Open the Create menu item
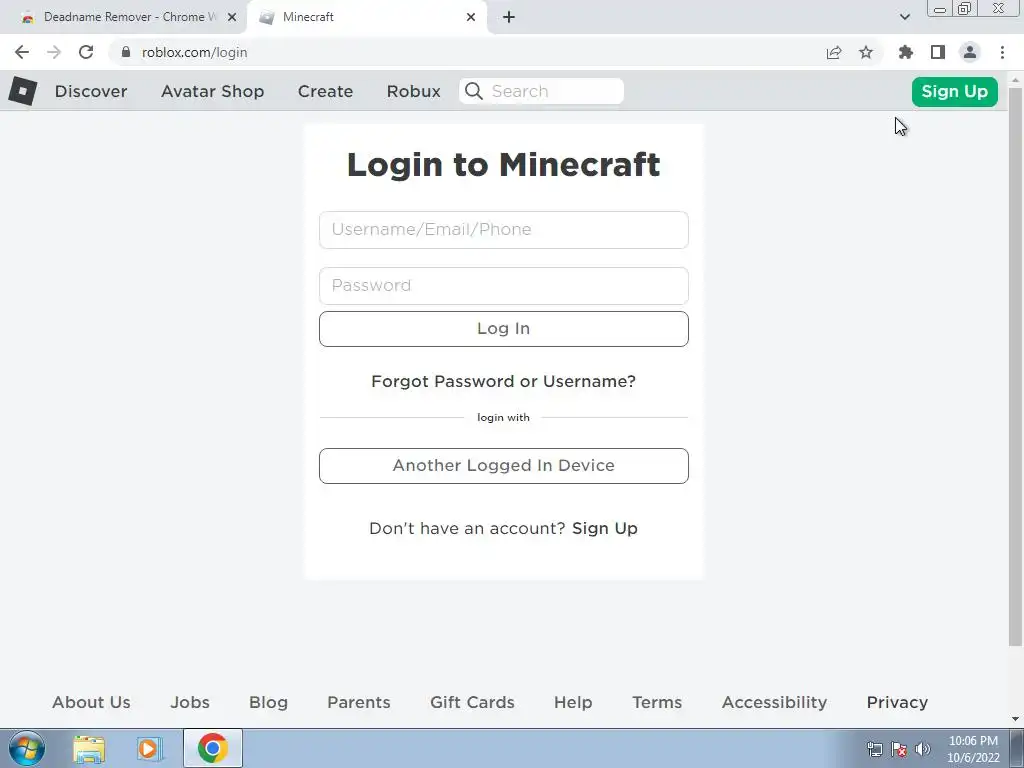 325,91
